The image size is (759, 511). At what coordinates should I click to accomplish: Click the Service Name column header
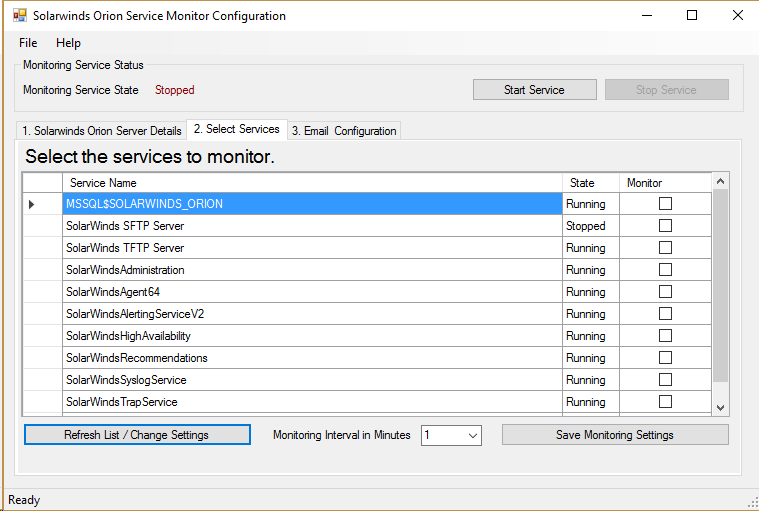(312, 183)
